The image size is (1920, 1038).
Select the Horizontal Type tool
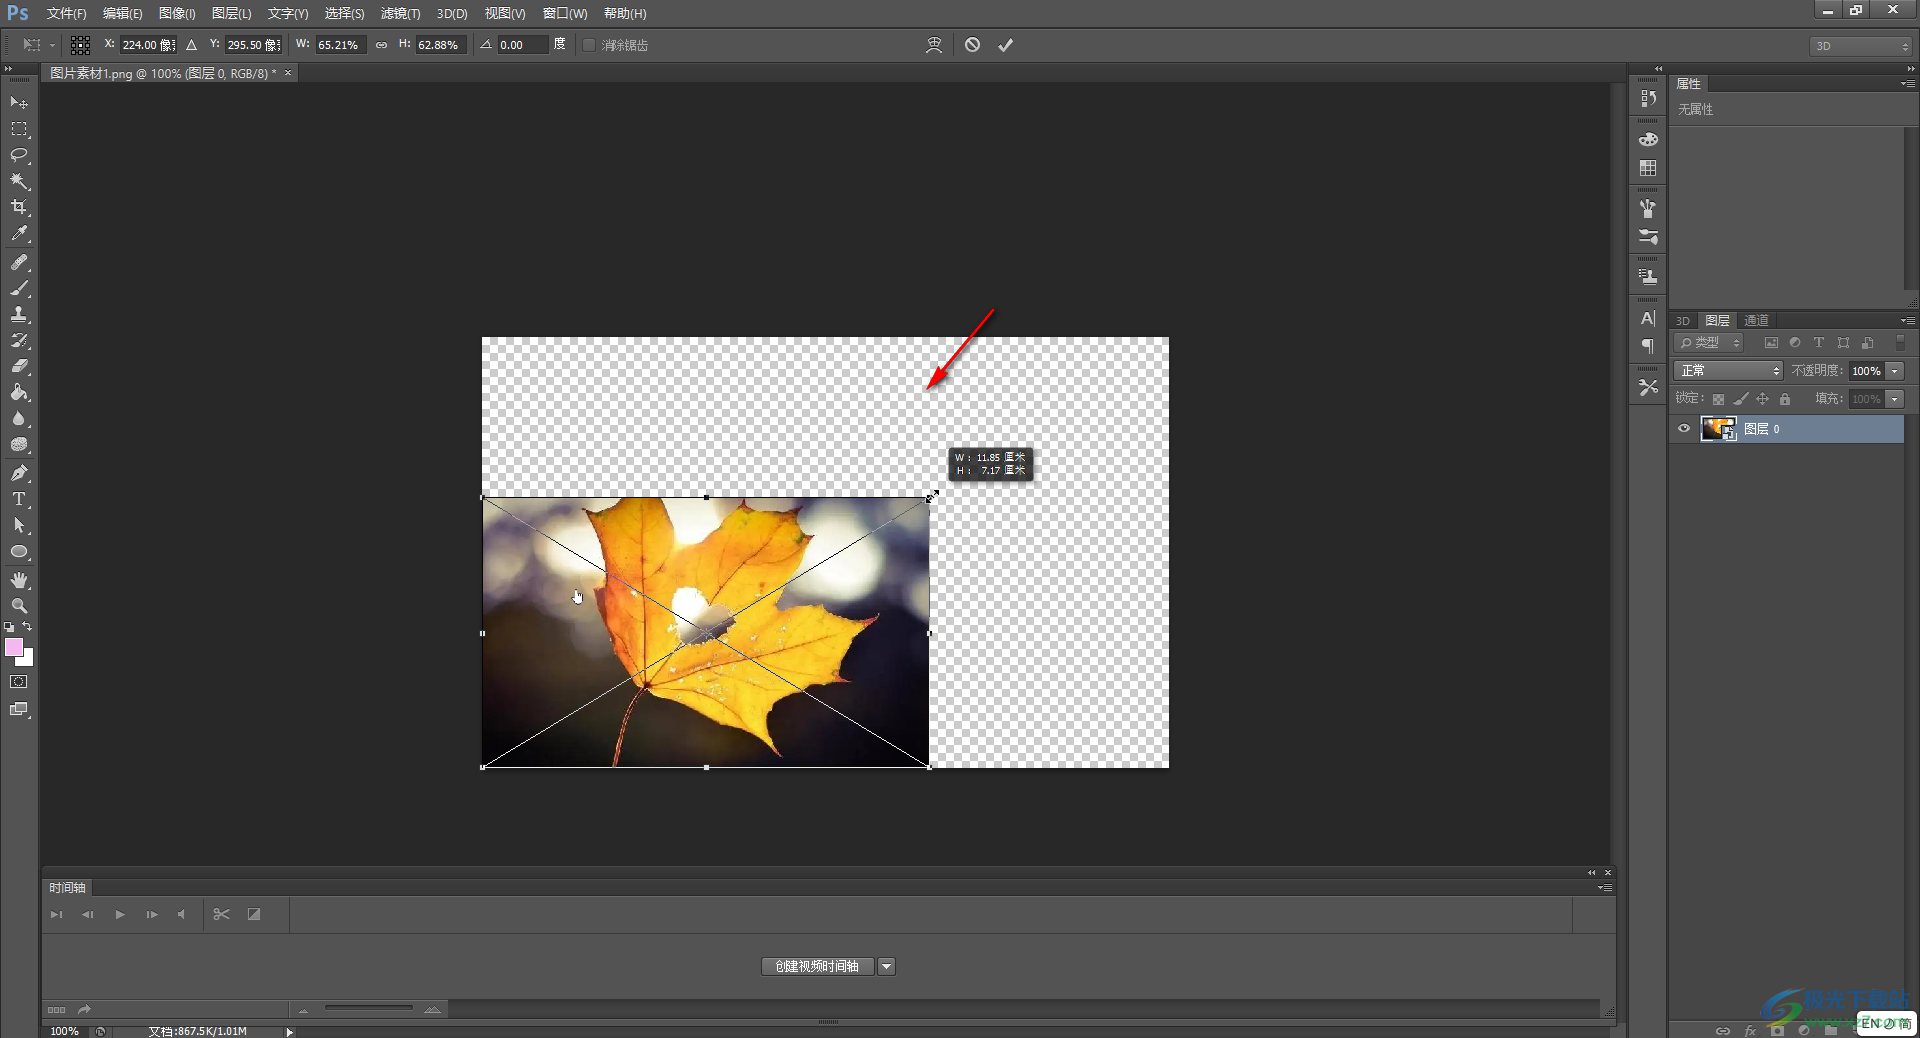[19, 499]
